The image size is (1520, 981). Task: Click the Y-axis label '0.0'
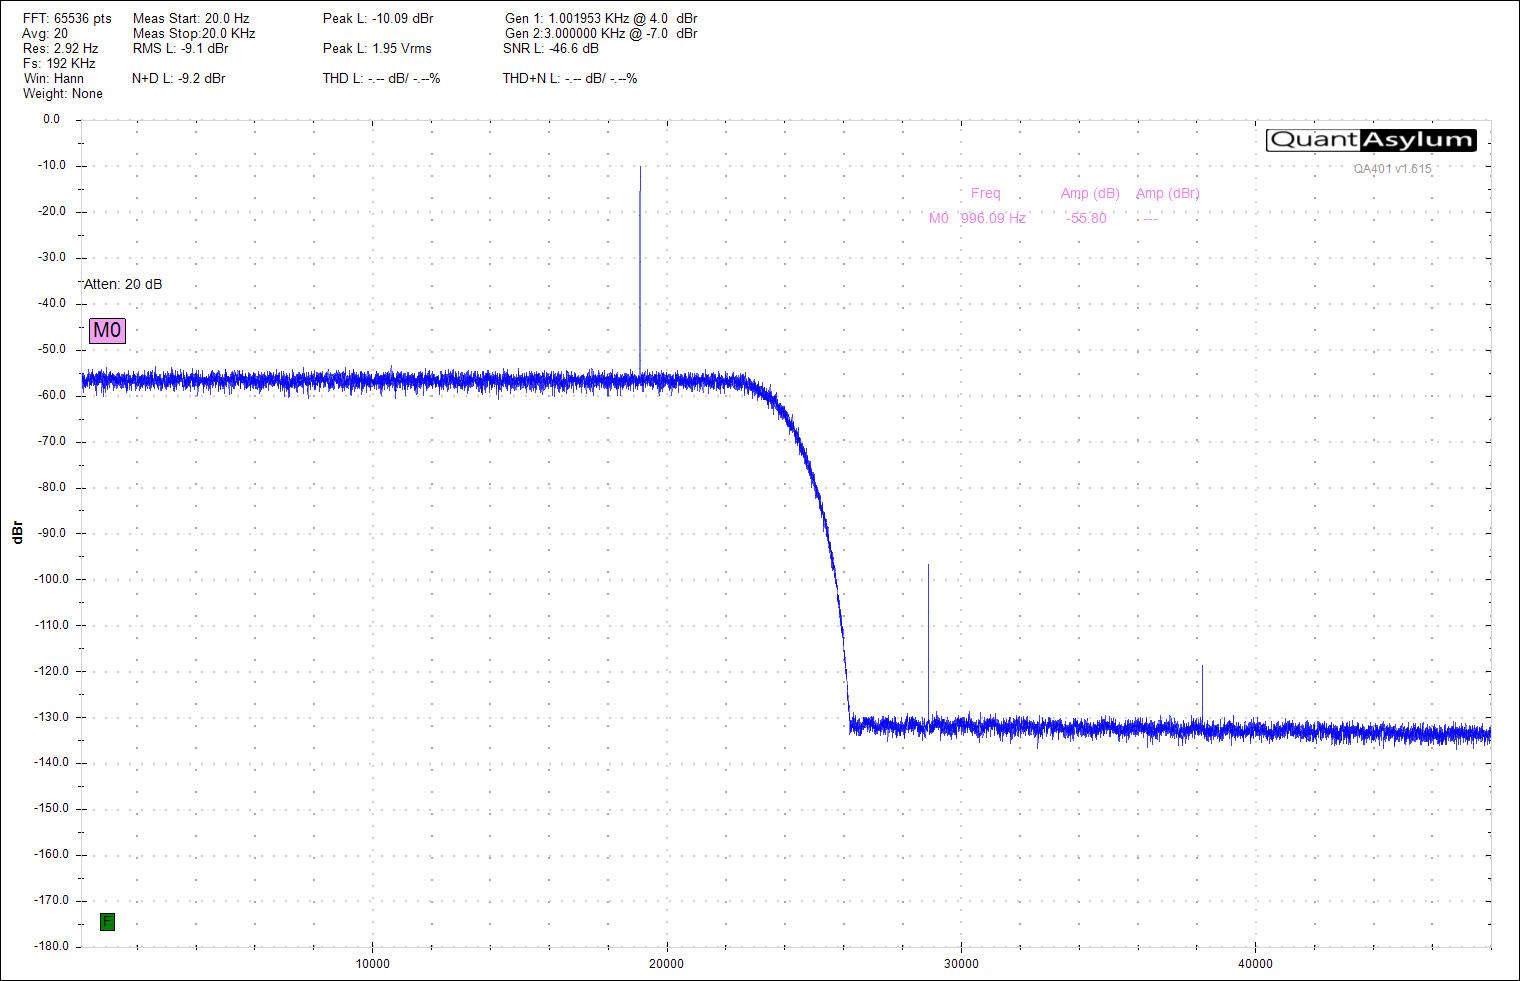coord(51,119)
